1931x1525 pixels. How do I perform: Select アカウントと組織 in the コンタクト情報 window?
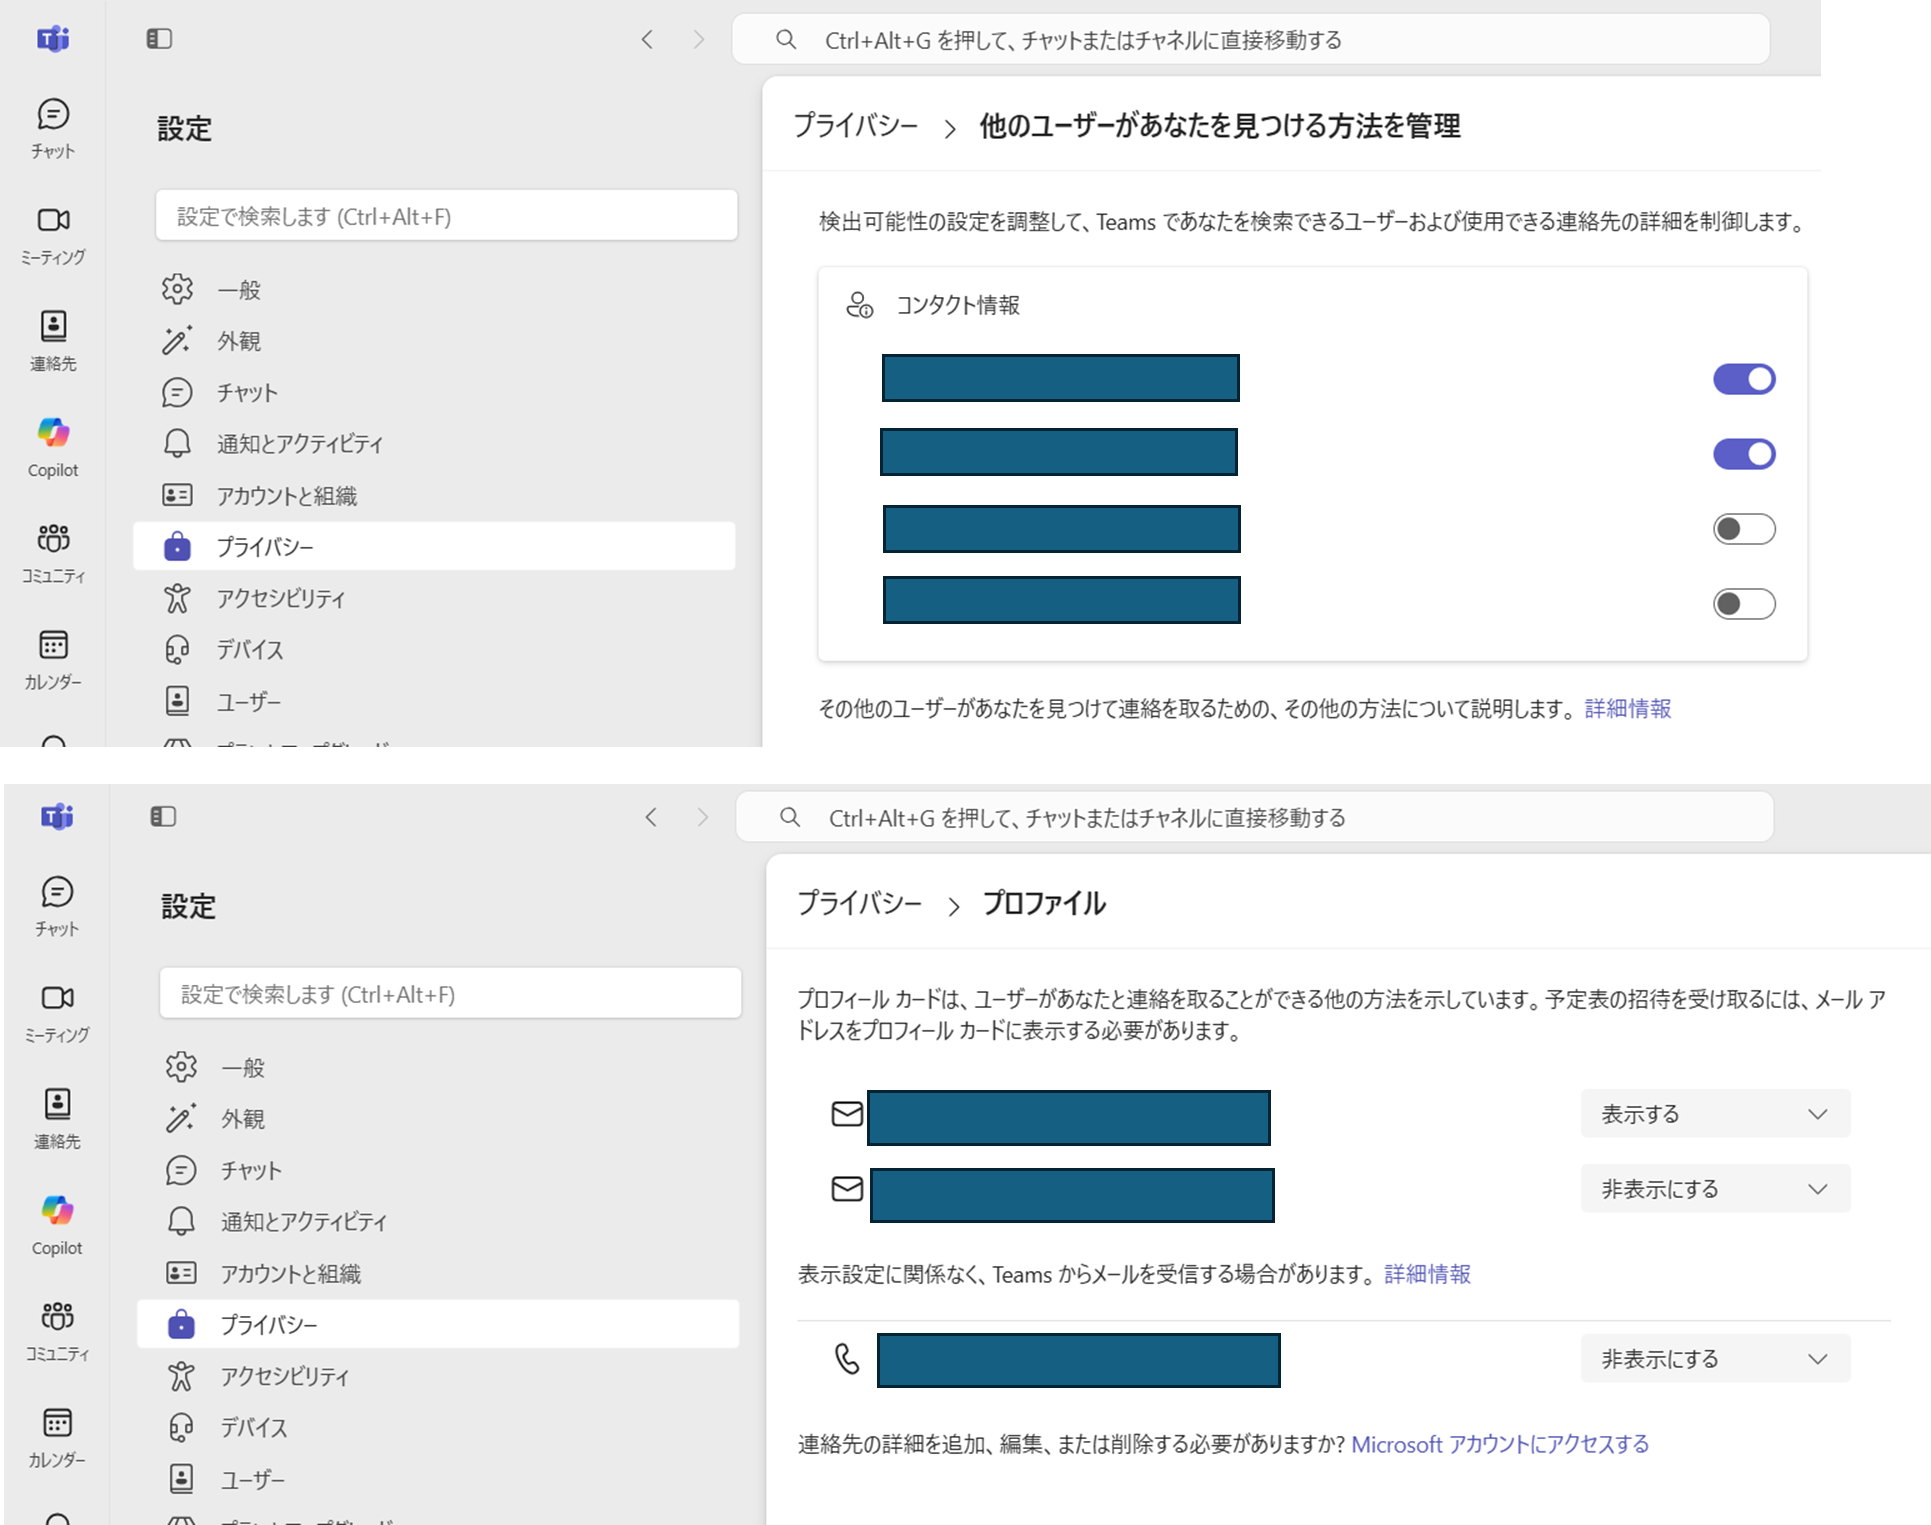(x=434, y=495)
